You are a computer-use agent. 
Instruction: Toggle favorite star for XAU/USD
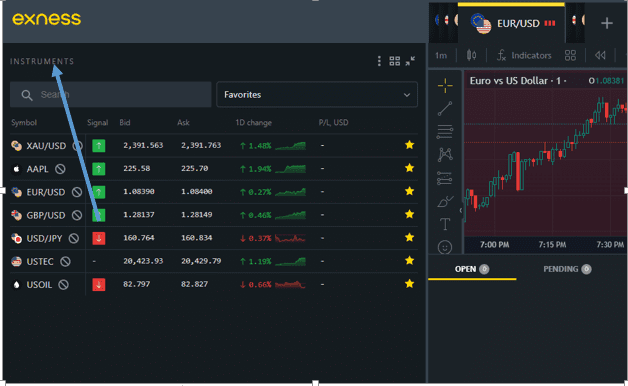(409, 145)
